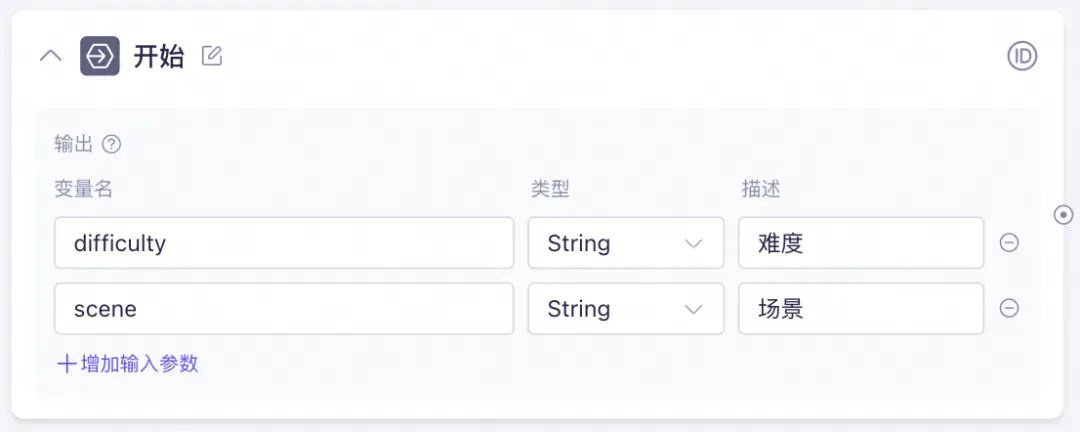Remove the difficulty variable row
Viewport: 1080px width, 432px height.
click(x=1009, y=243)
